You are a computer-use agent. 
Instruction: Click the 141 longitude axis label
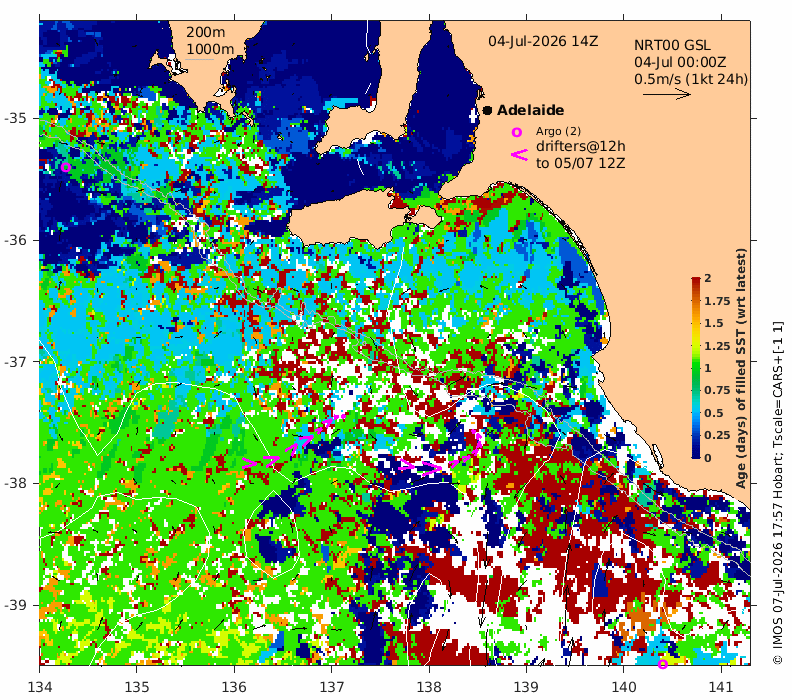(x=721, y=687)
